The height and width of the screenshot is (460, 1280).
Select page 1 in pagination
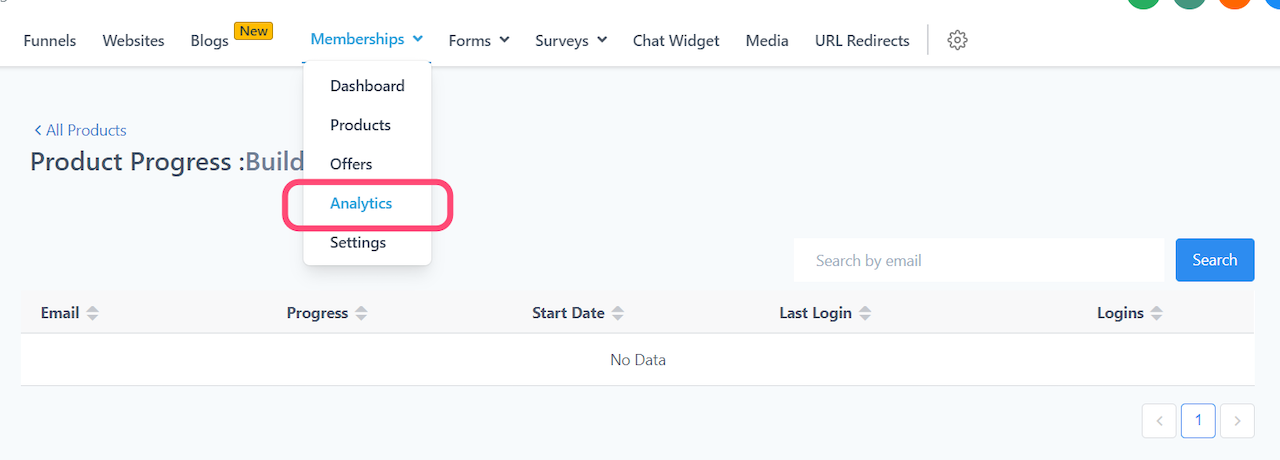tap(1198, 421)
